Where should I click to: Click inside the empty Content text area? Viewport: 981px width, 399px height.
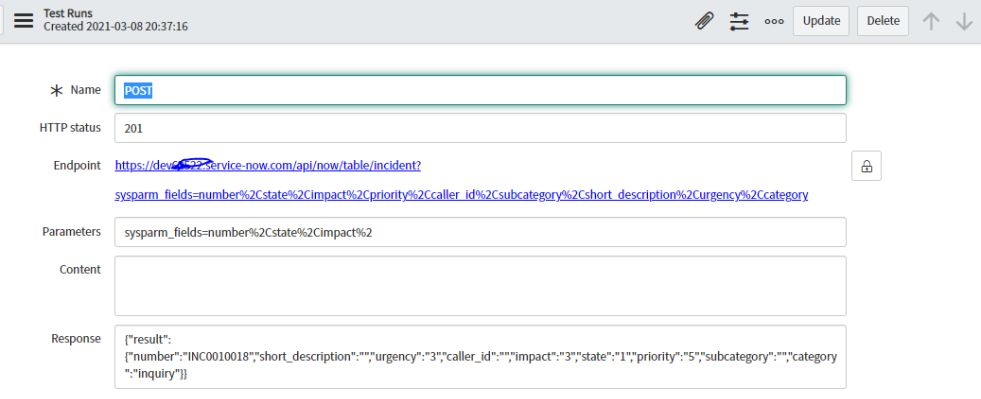pyautogui.click(x=480, y=286)
